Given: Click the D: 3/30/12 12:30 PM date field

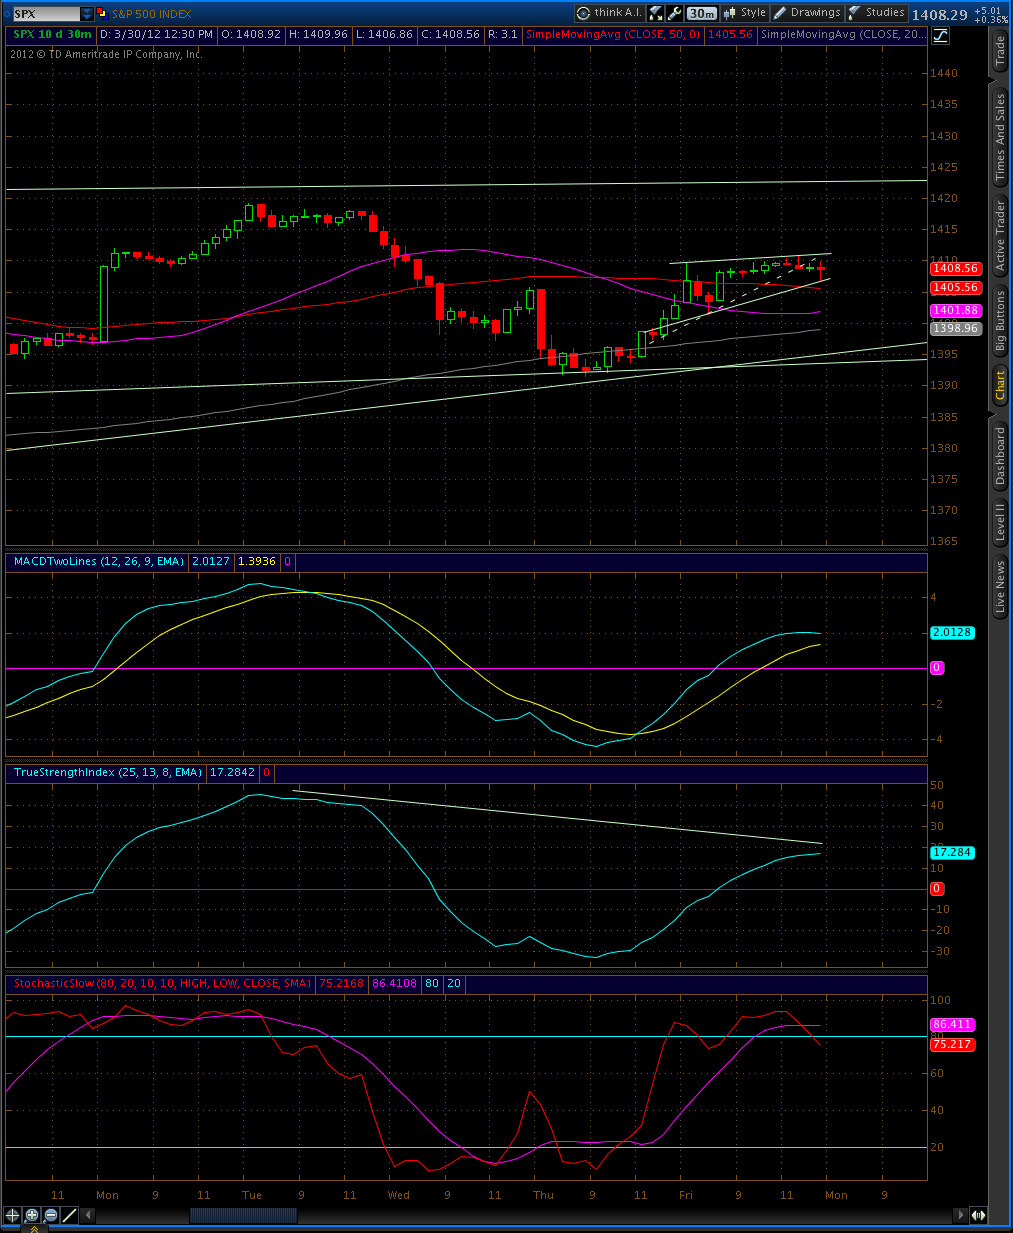Looking at the screenshot, I should tap(157, 34).
